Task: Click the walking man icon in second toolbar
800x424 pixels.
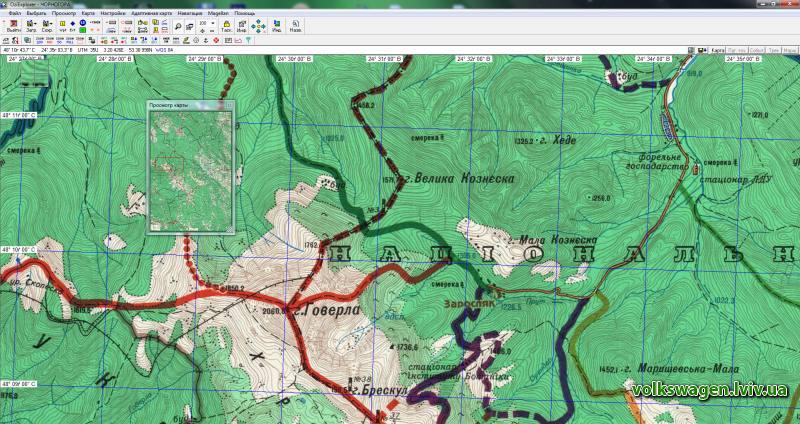Action: (15, 40)
